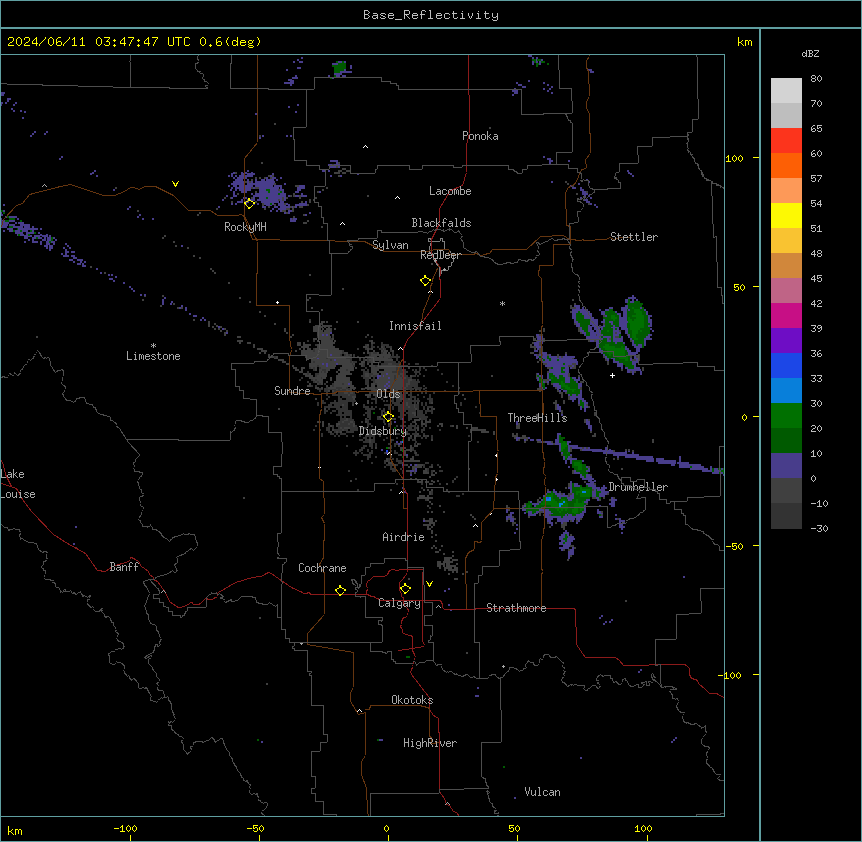Select the bright green 20-30 dBZ legend swatch
862x842 pixels.
coord(786,416)
